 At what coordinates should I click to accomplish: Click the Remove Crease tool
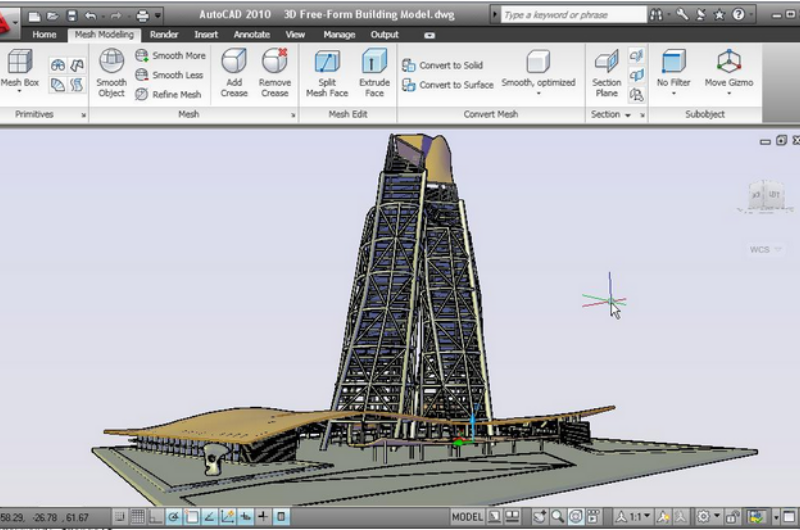tap(274, 72)
